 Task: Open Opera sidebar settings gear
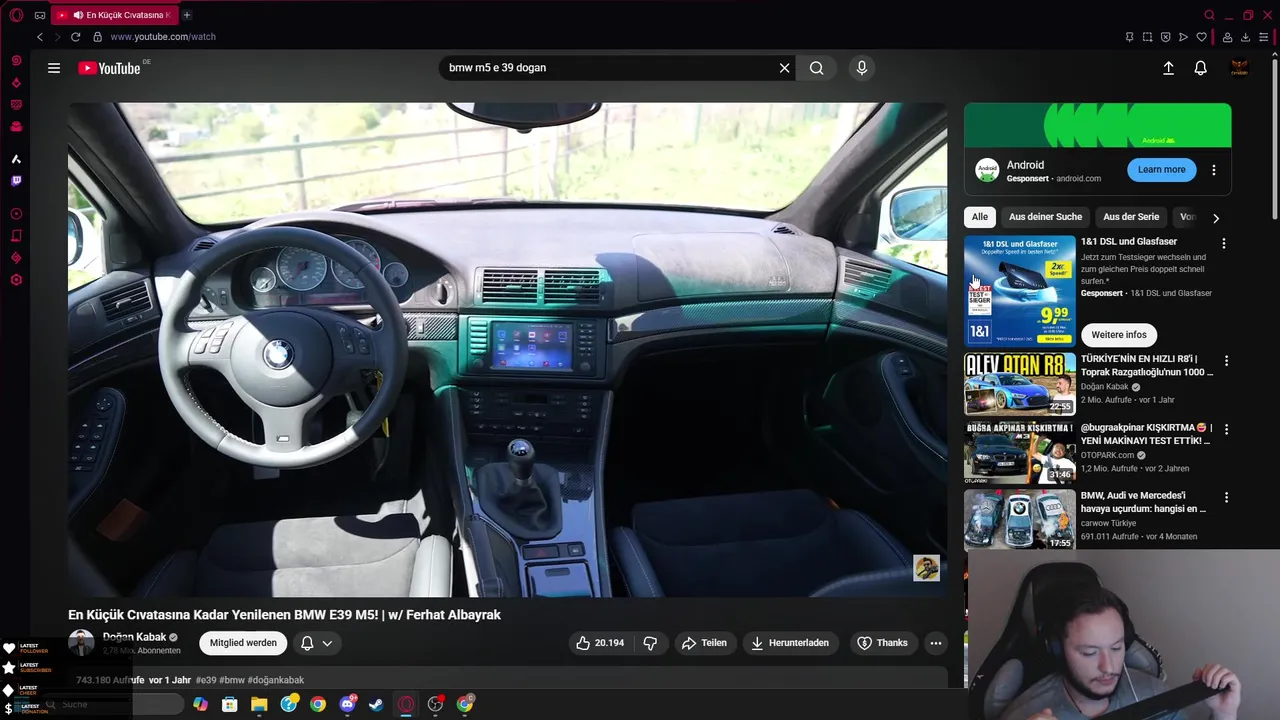pyautogui.click(x=16, y=280)
